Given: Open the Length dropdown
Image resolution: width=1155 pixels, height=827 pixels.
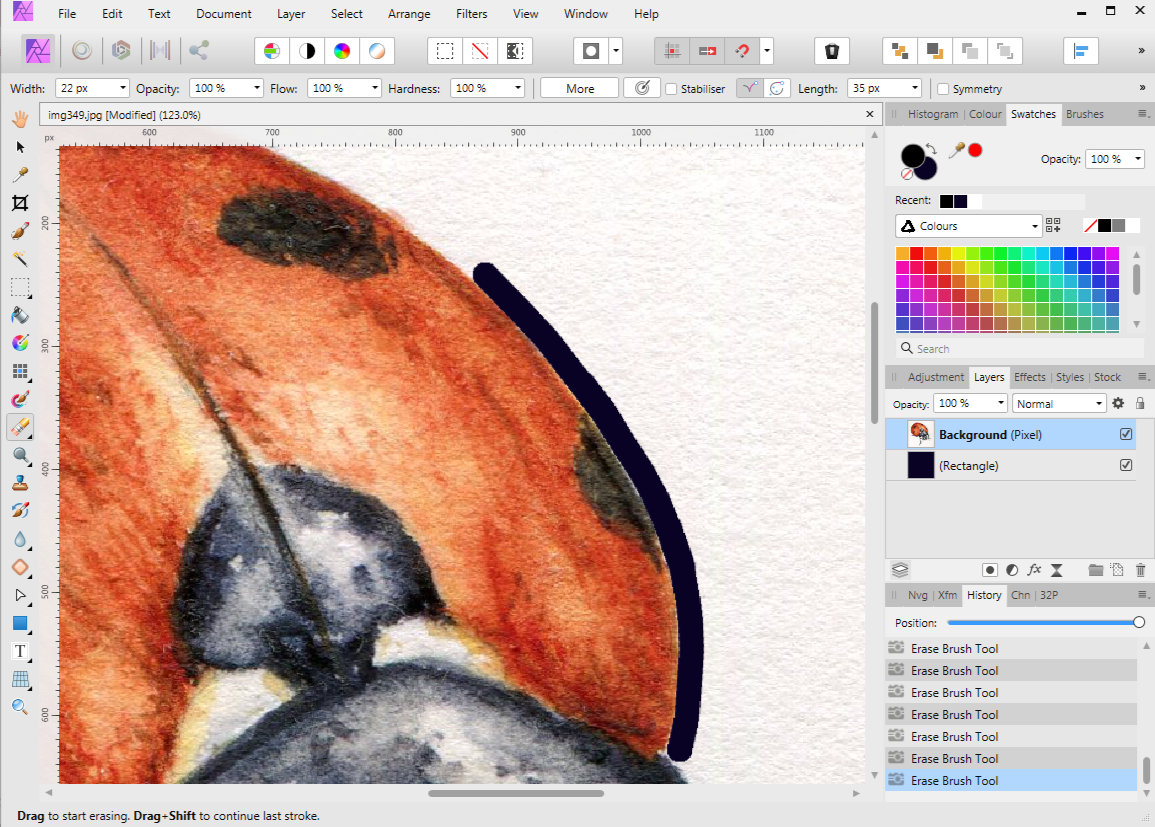Looking at the screenshot, I should click(914, 88).
